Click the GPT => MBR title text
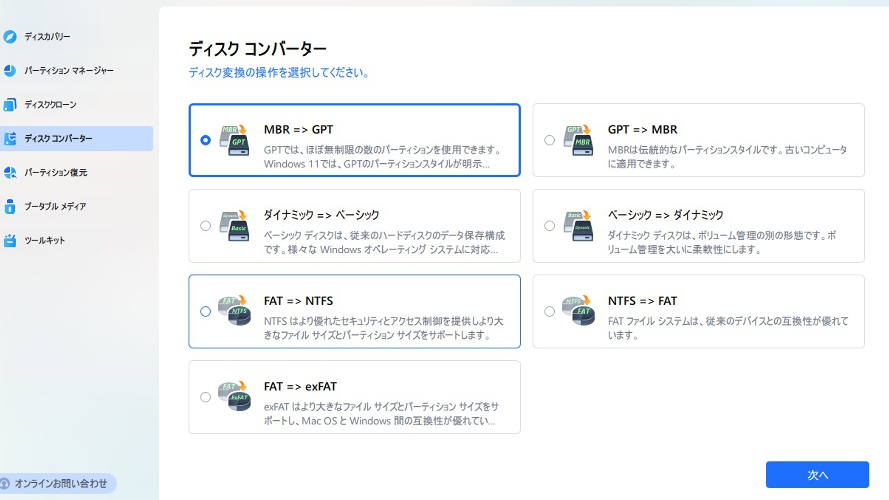This screenshot has height=500, width=889. click(642, 129)
